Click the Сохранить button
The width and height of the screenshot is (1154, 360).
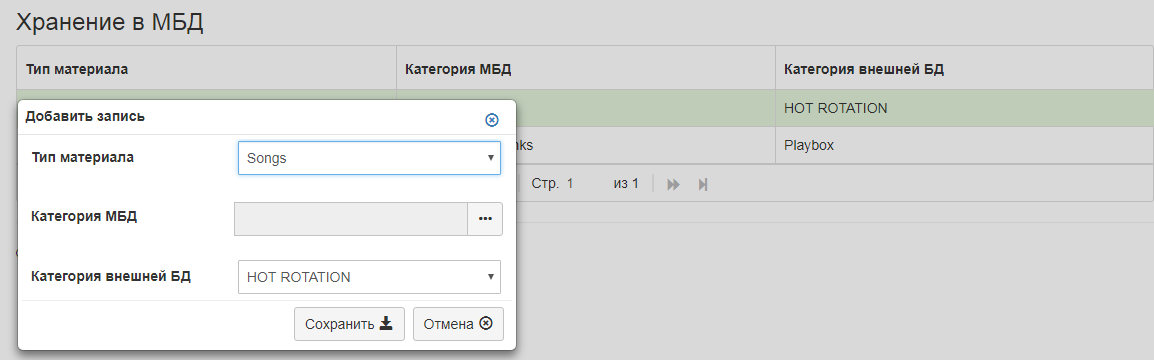pos(350,324)
